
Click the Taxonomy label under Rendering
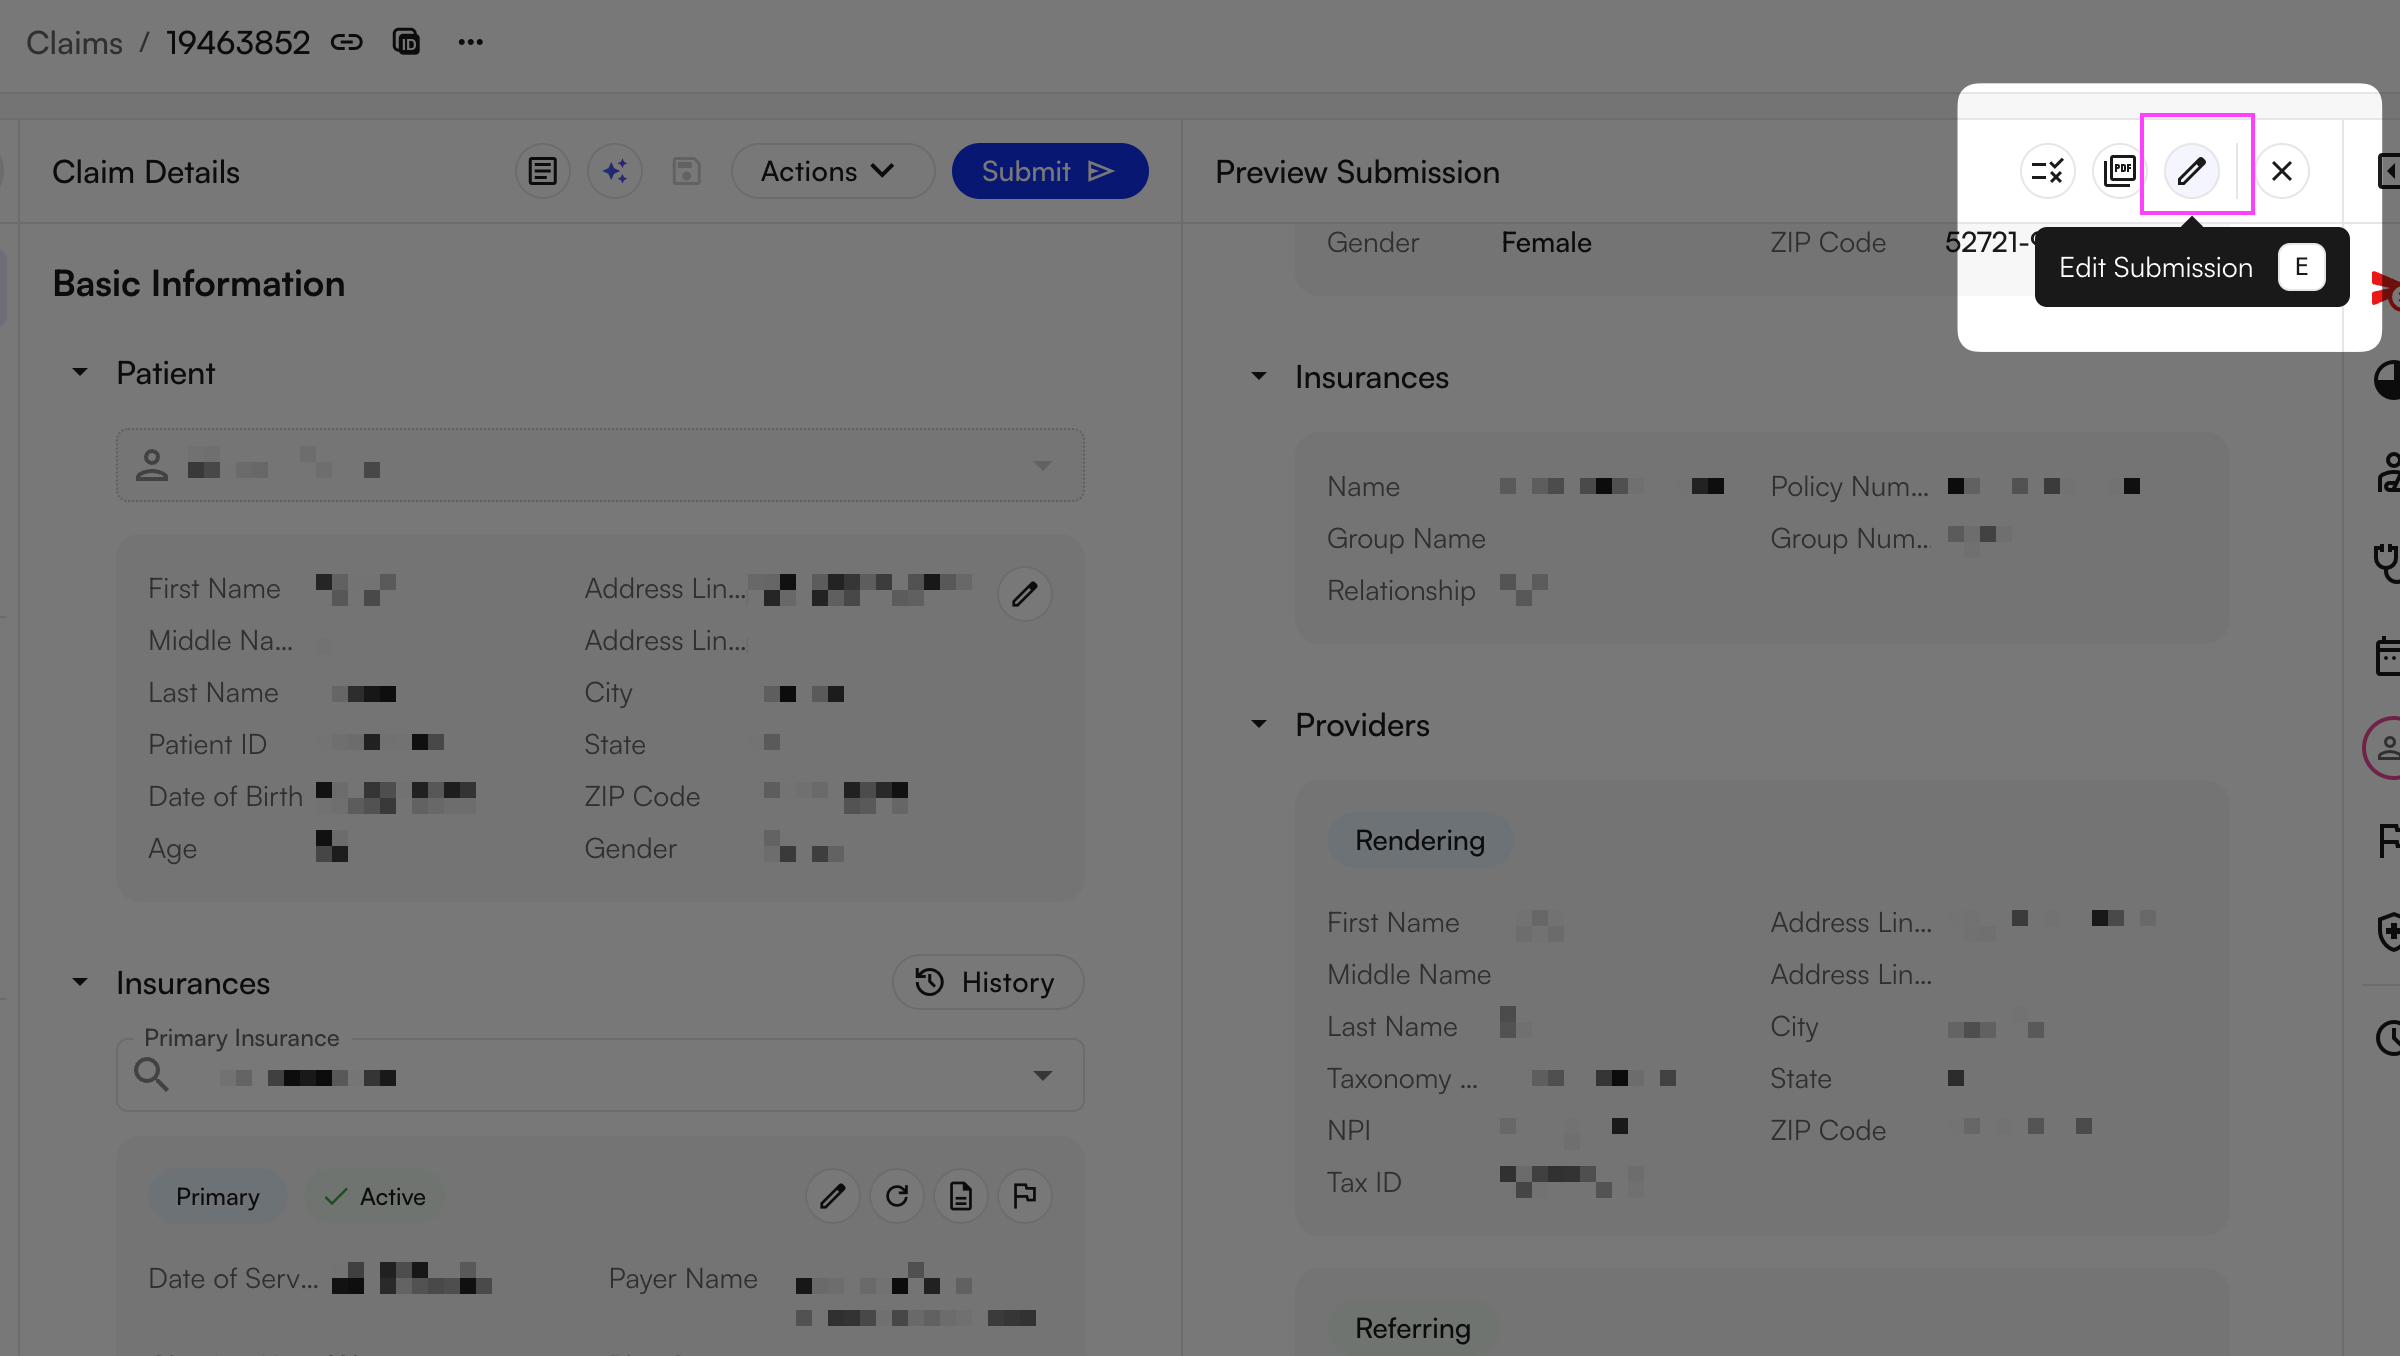point(1402,1078)
